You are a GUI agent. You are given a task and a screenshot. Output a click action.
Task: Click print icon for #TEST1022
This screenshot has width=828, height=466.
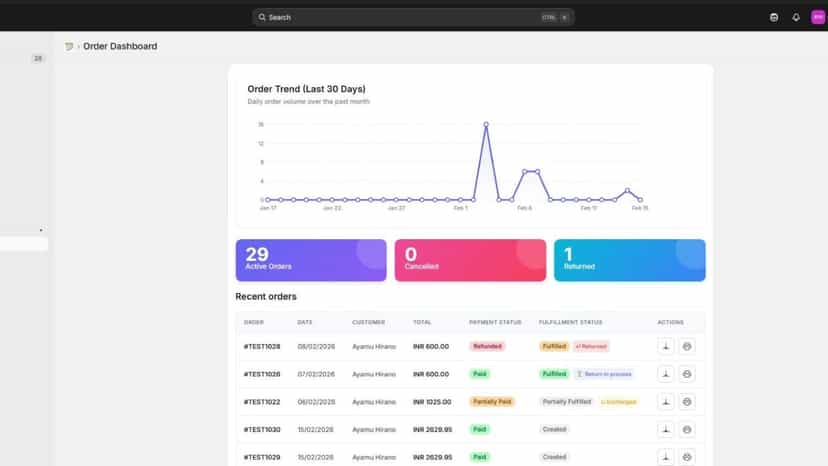click(686, 402)
